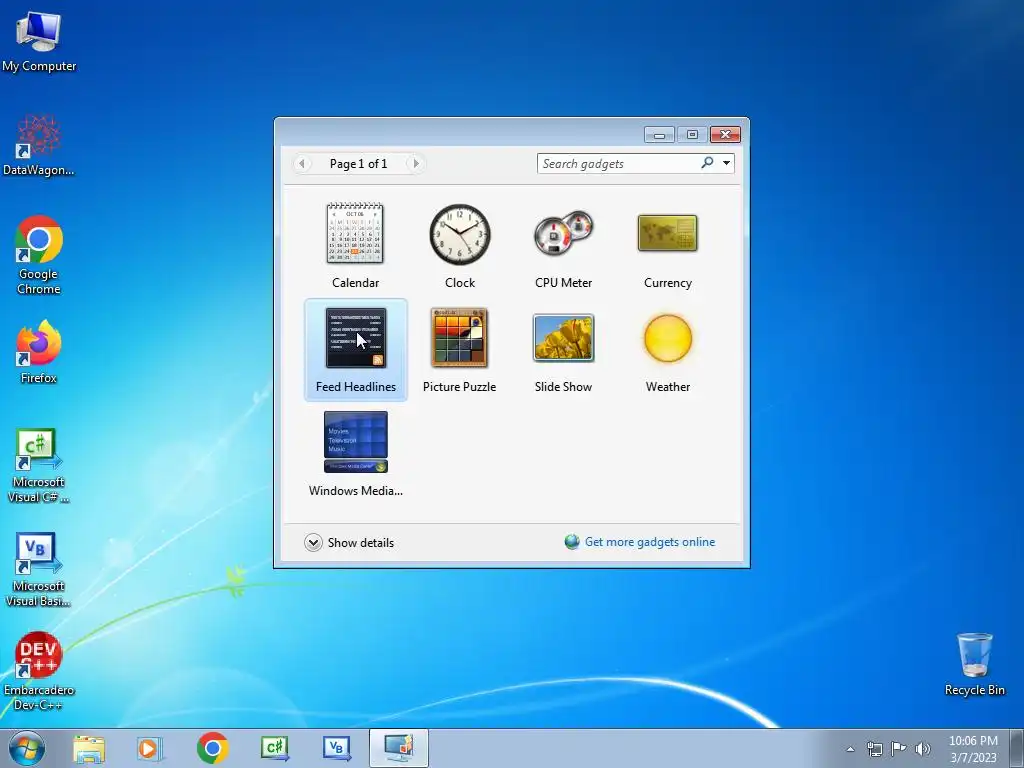1024x768 pixels.
Task: Select the Recycle Bin icon
Action: 974,664
